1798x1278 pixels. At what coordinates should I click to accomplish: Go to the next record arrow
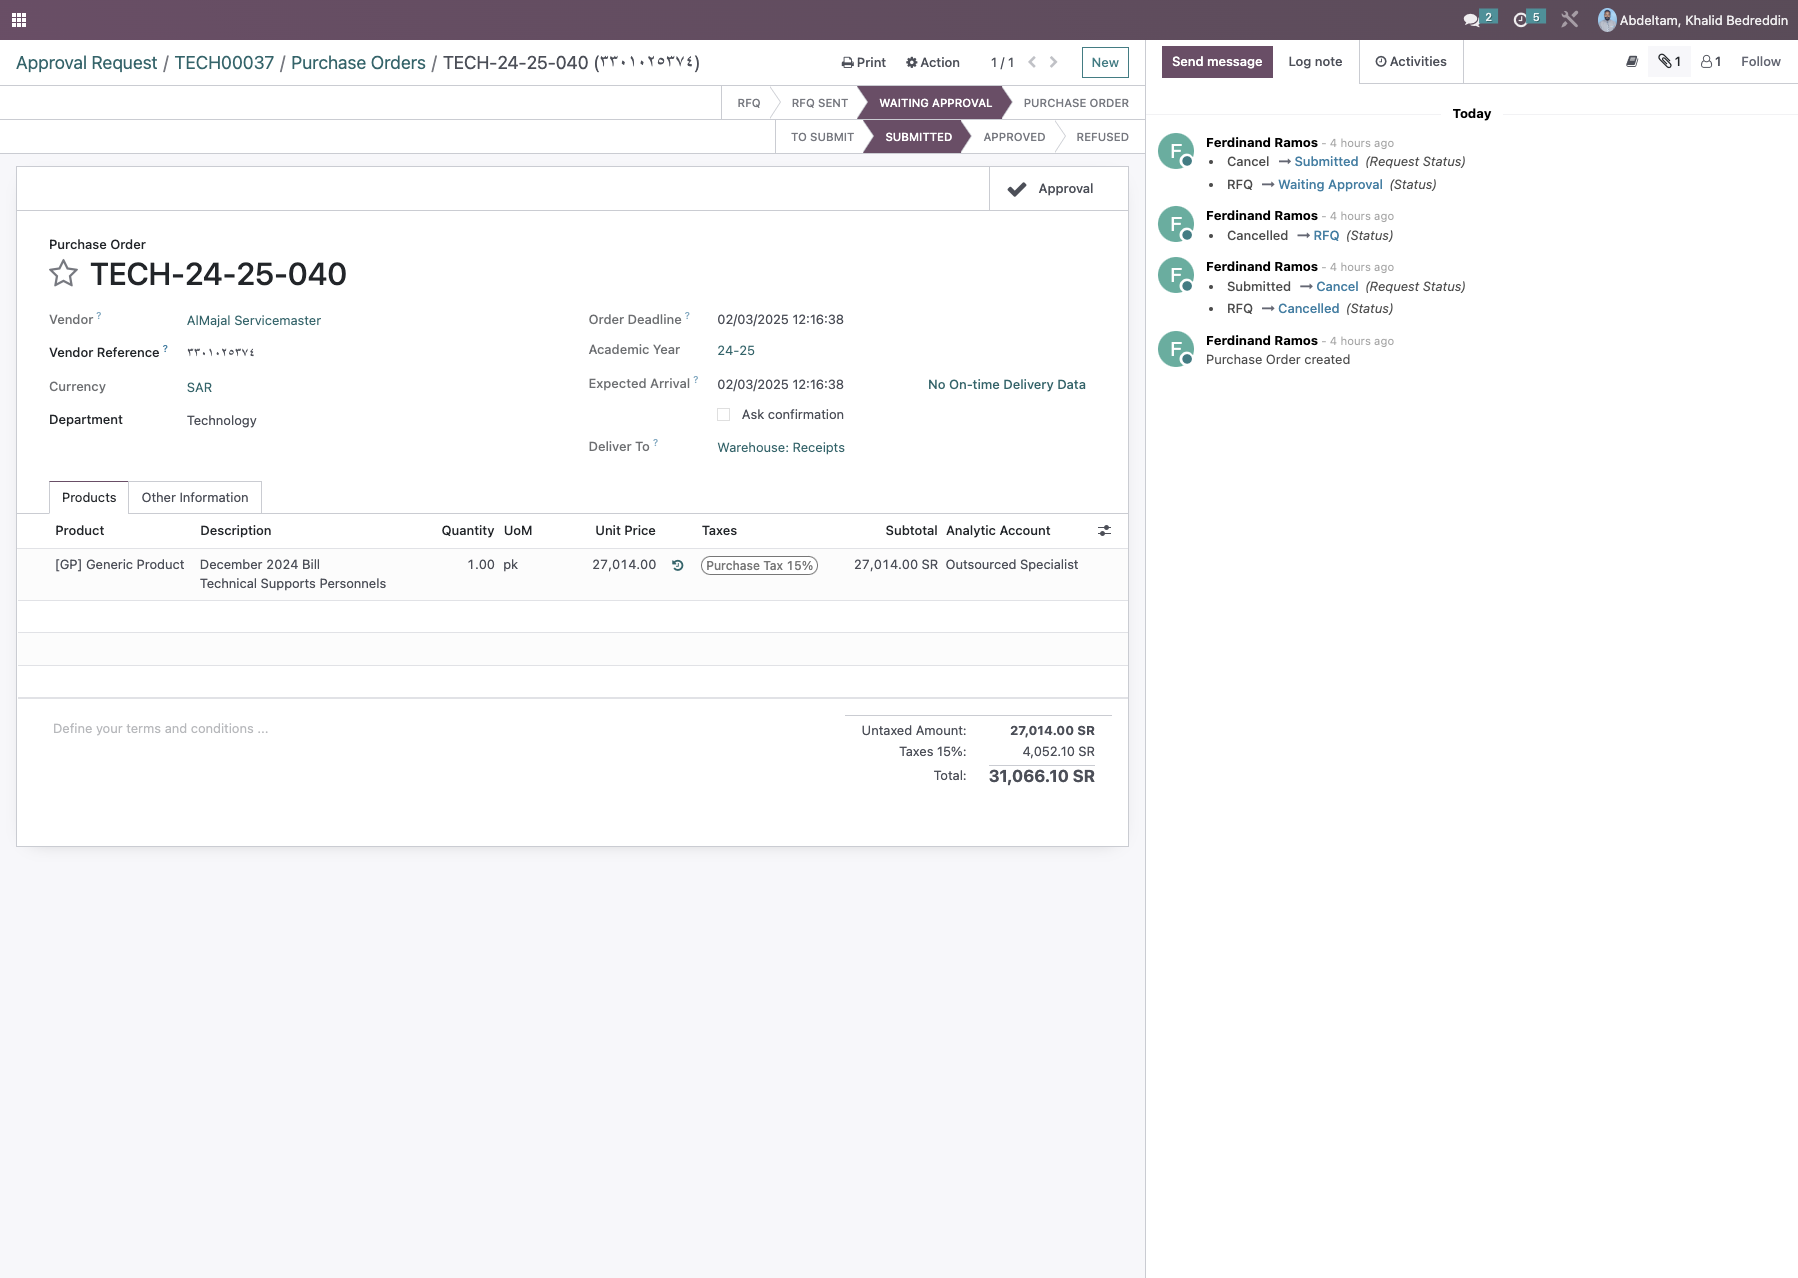click(x=1053, y=62)
